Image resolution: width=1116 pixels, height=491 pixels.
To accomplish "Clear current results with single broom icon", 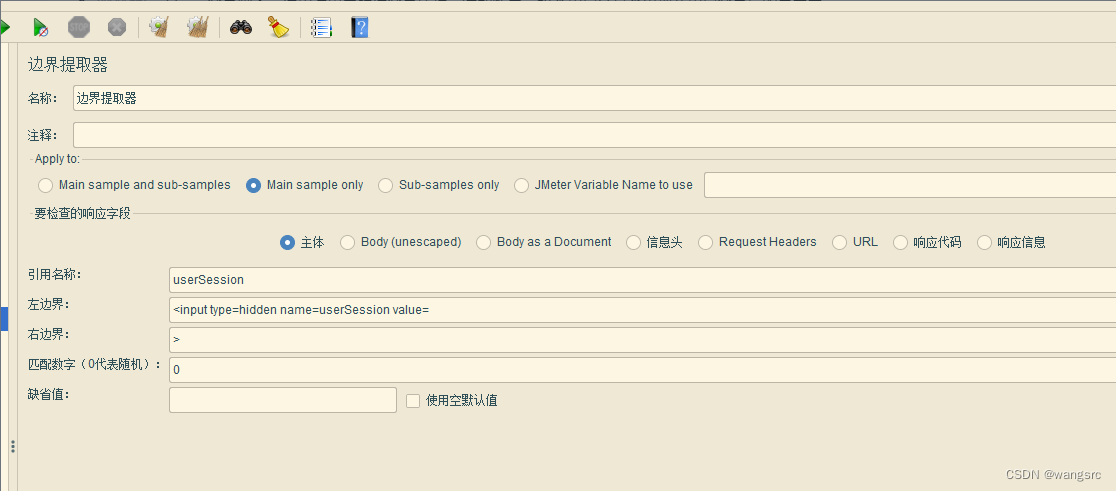I will (x=159, y=28).
